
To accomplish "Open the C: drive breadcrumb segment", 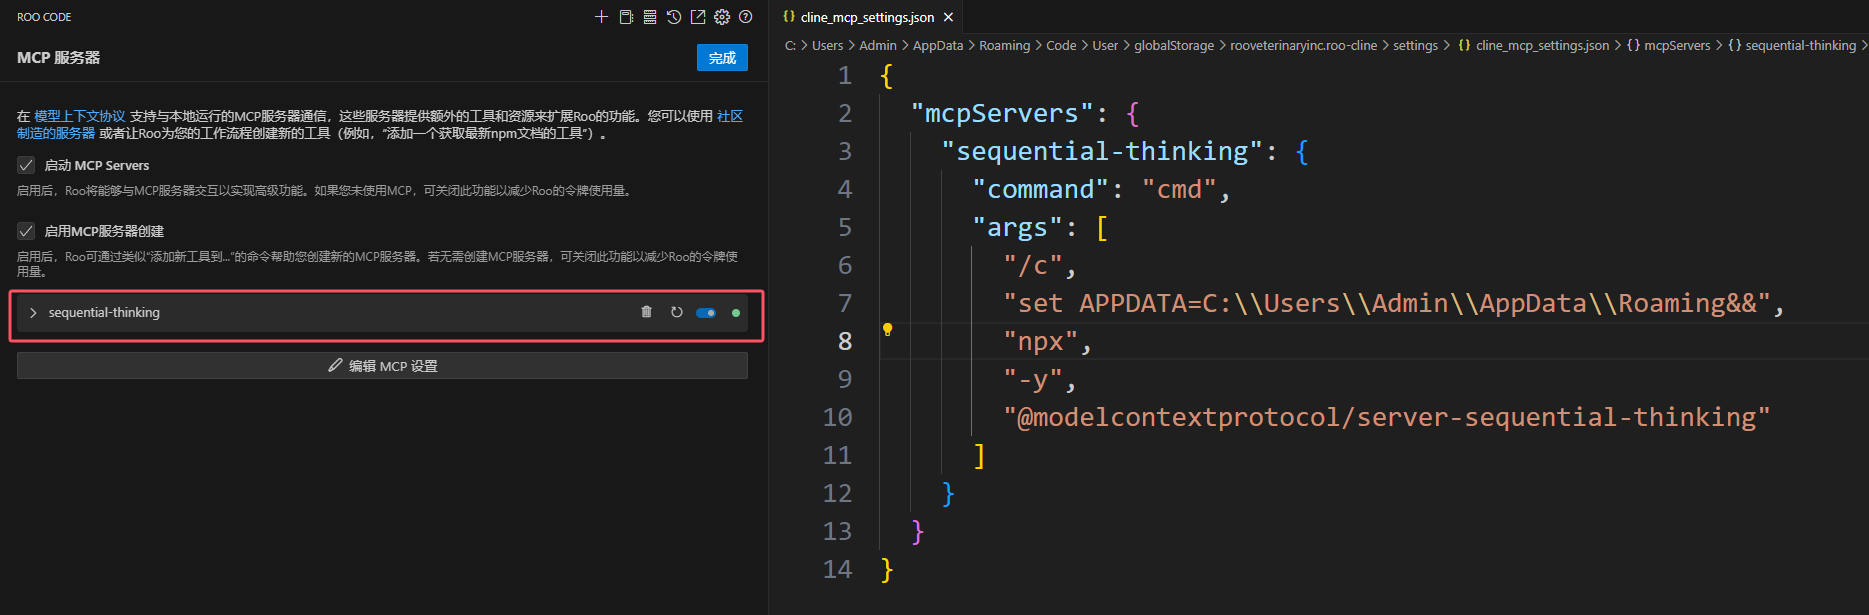I will [790, 46].
